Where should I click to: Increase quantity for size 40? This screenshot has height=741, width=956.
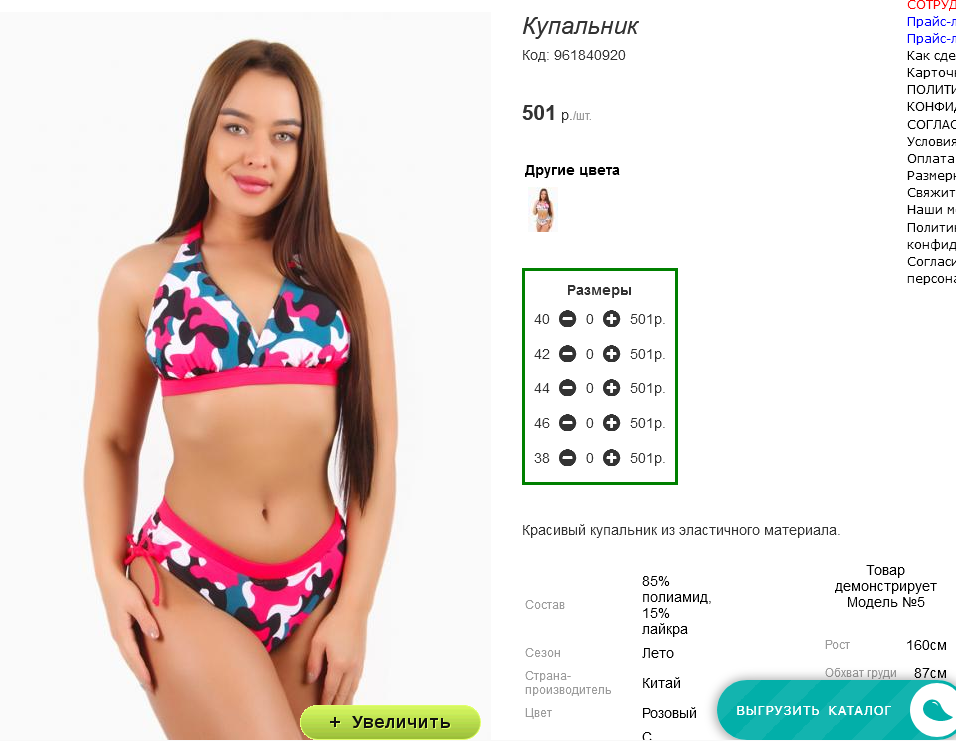(611, 319)
